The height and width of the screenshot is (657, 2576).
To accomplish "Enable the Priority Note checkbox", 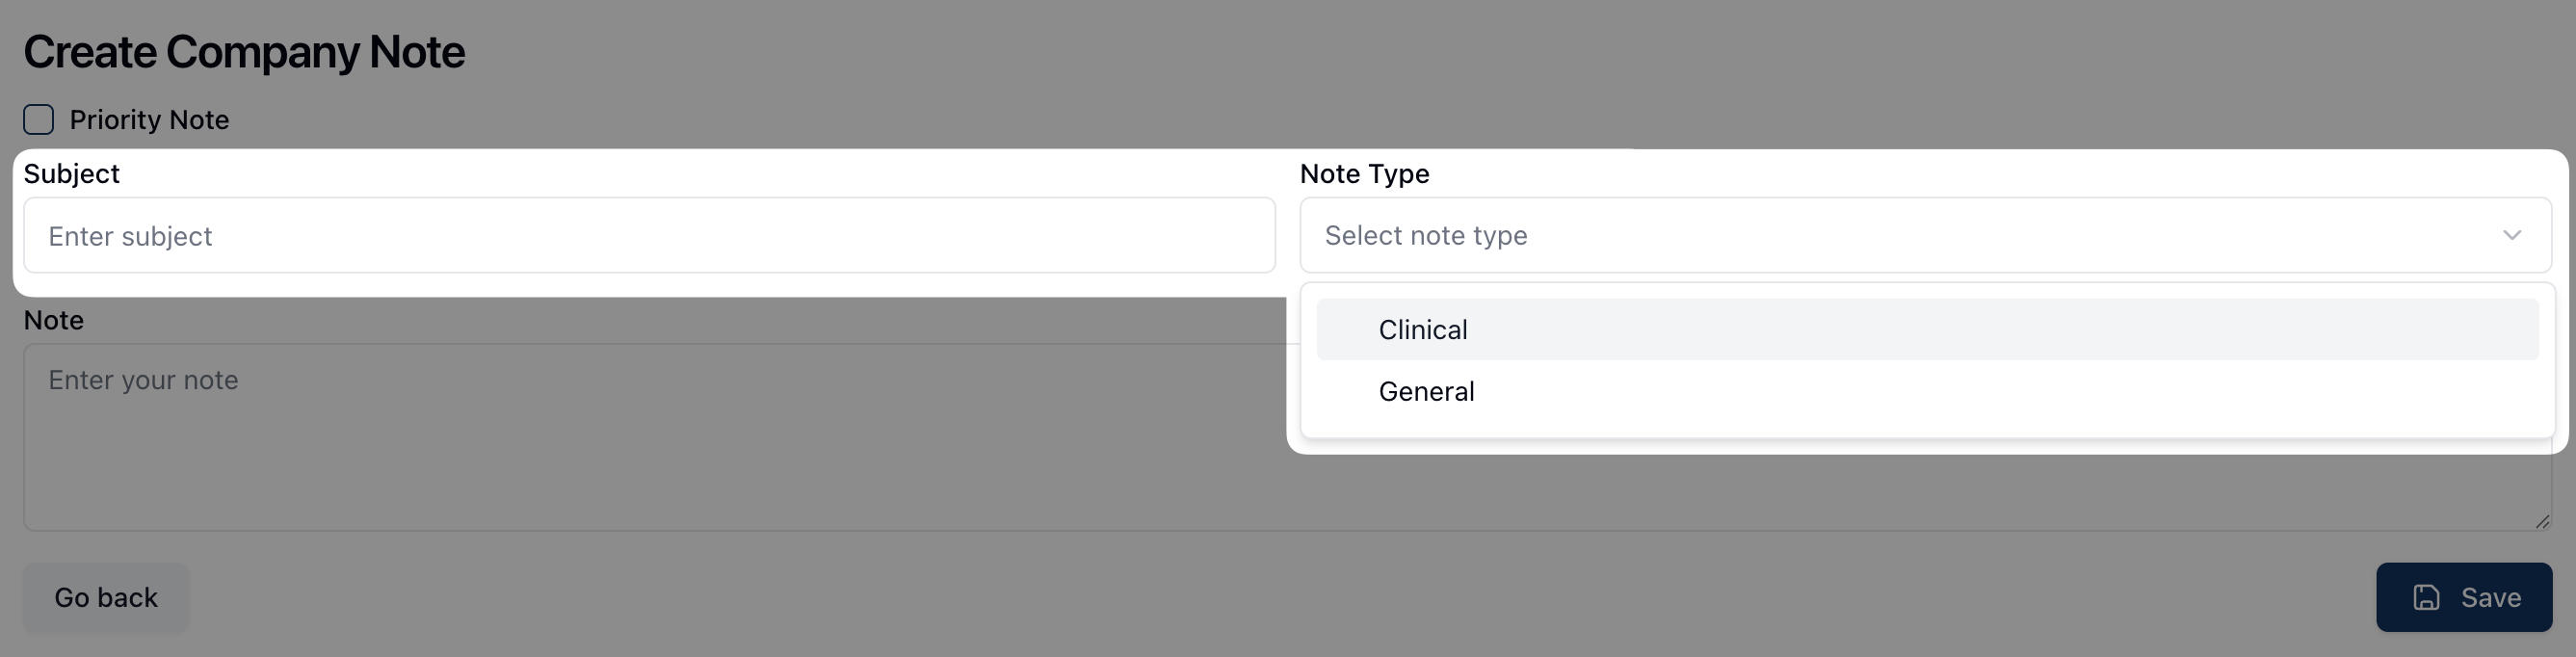I will pyautogui.click(x=39, y=120).
